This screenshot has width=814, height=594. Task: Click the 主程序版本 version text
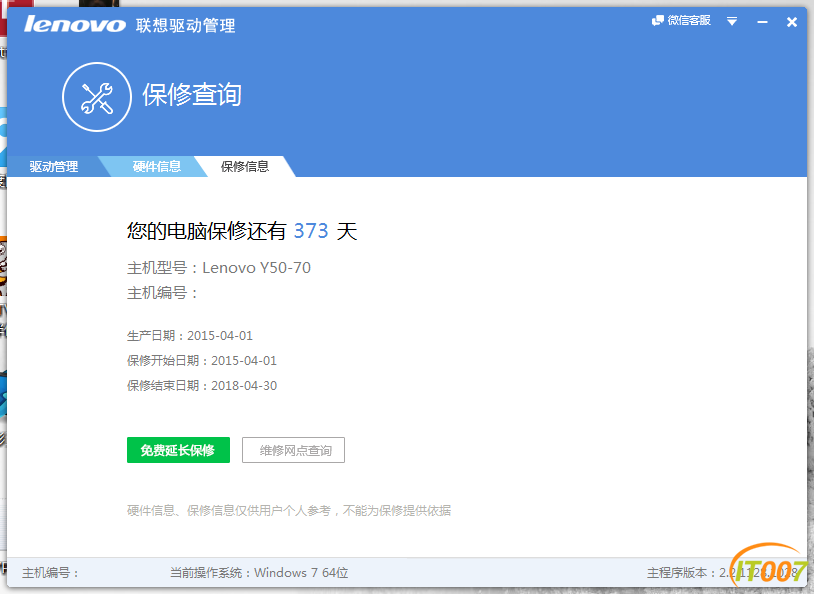(723, 573)
